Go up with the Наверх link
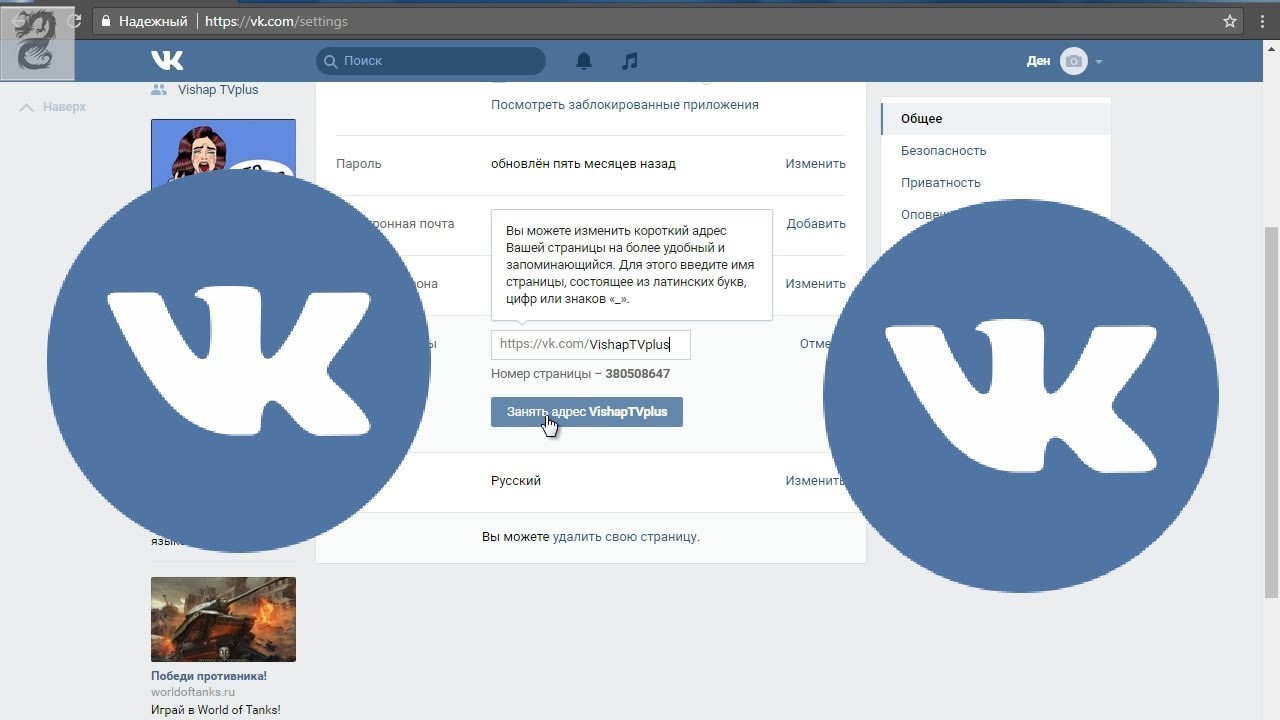Screen dimensions: 1280x720 tap(53, 107)
